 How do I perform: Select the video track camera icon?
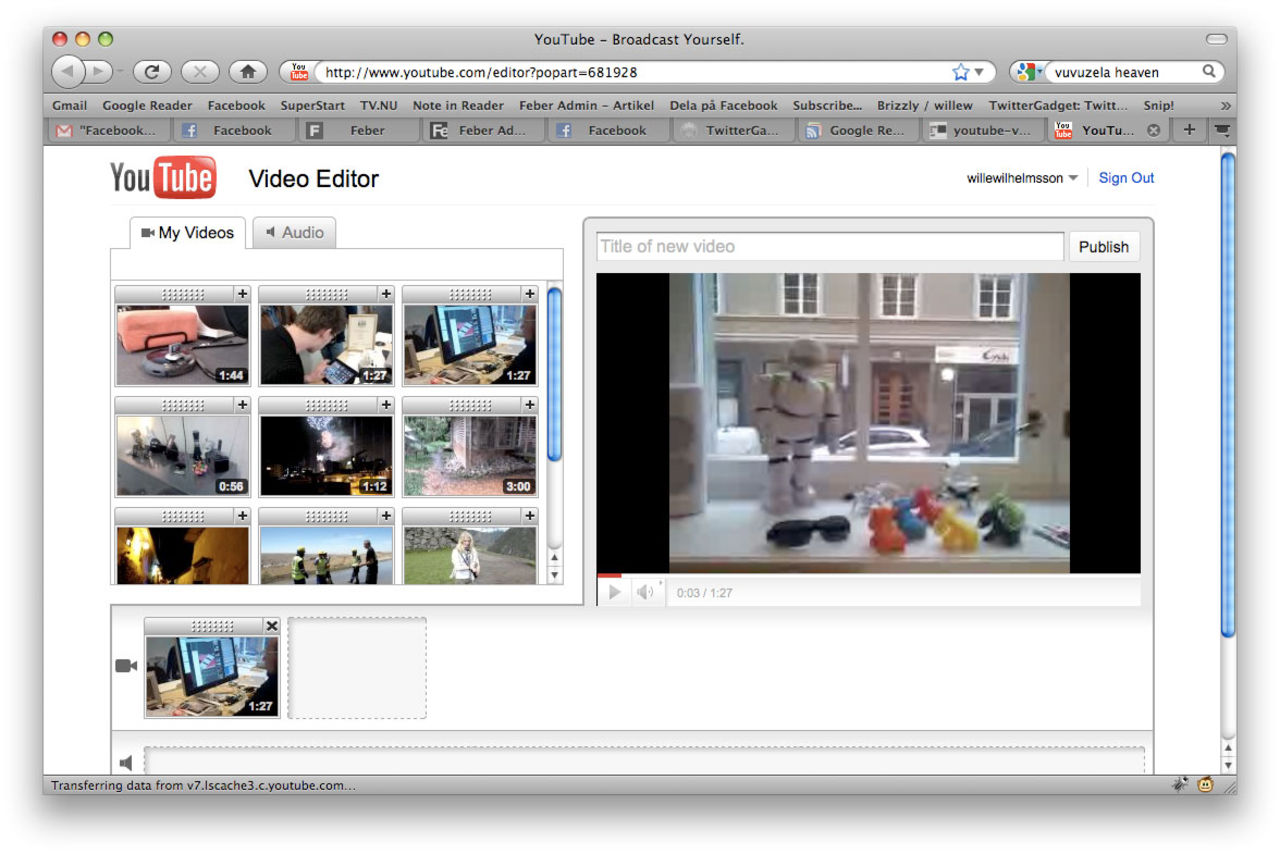[126, 663]
